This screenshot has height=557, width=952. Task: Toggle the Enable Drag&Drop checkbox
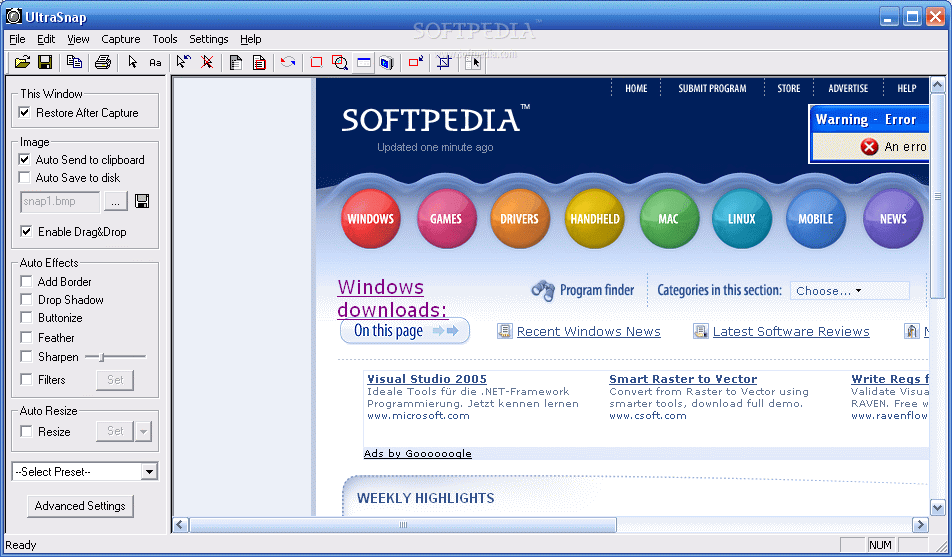pos(26,231)
